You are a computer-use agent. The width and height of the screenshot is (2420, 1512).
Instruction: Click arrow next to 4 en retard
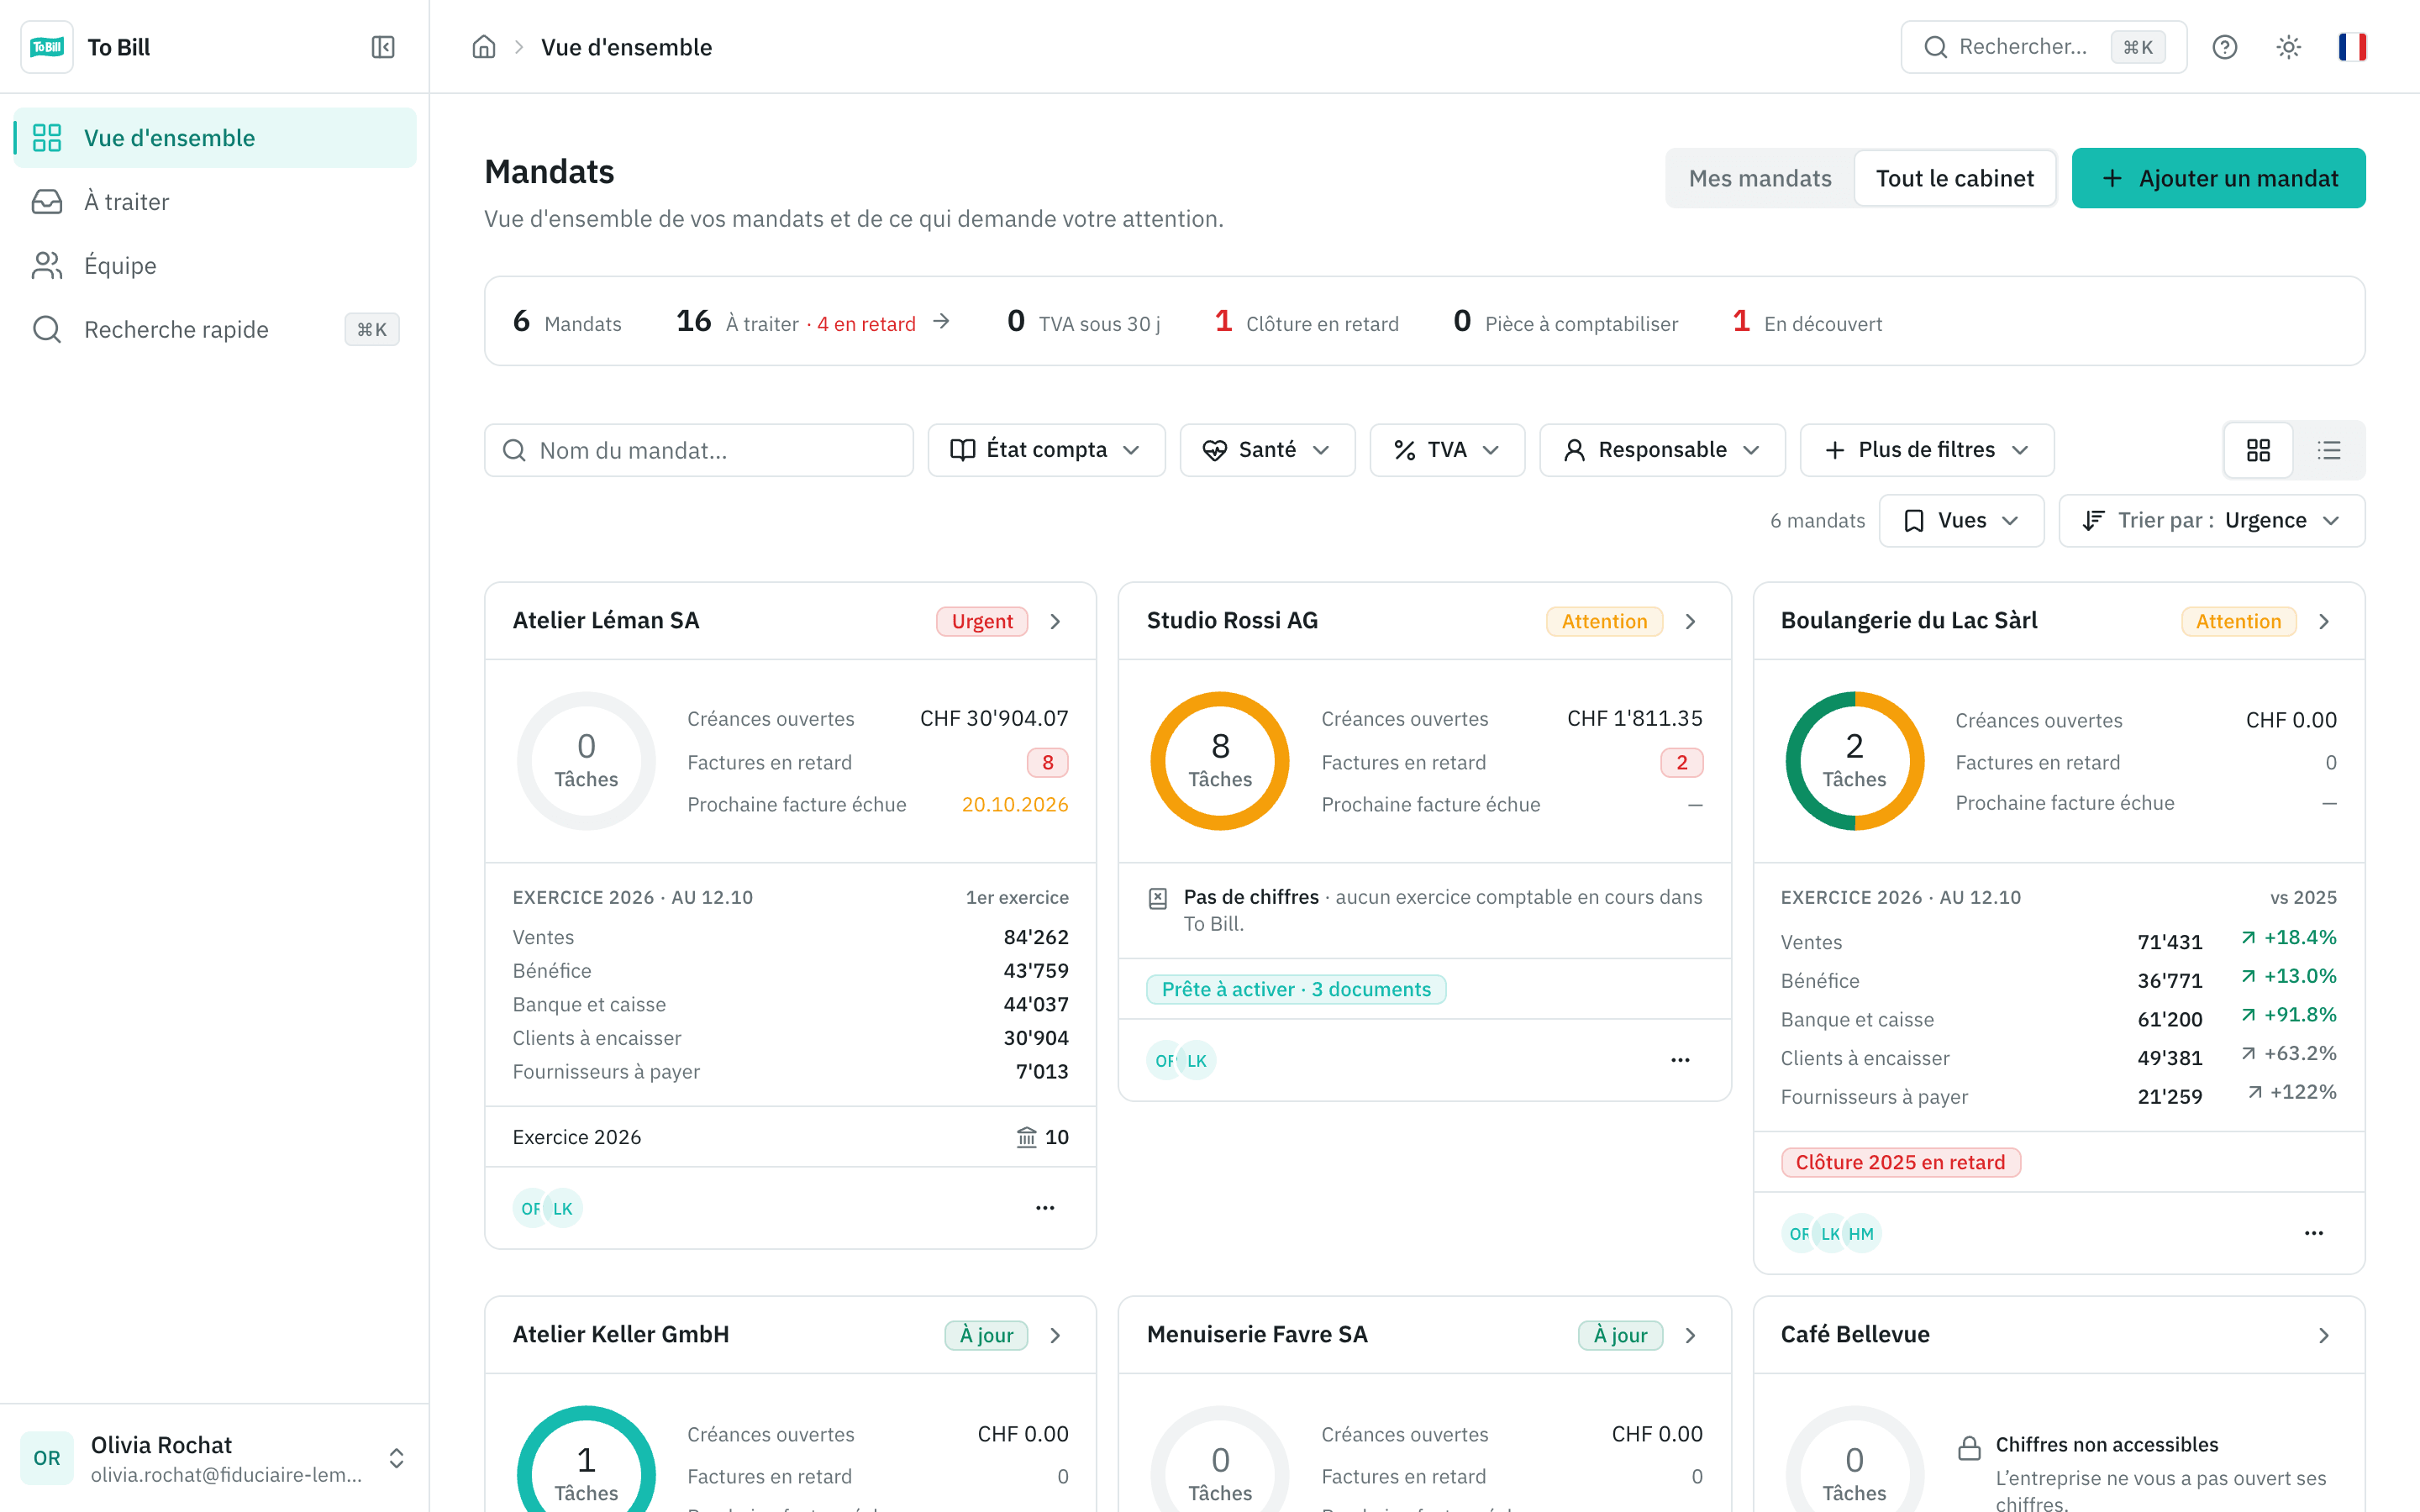941,322
